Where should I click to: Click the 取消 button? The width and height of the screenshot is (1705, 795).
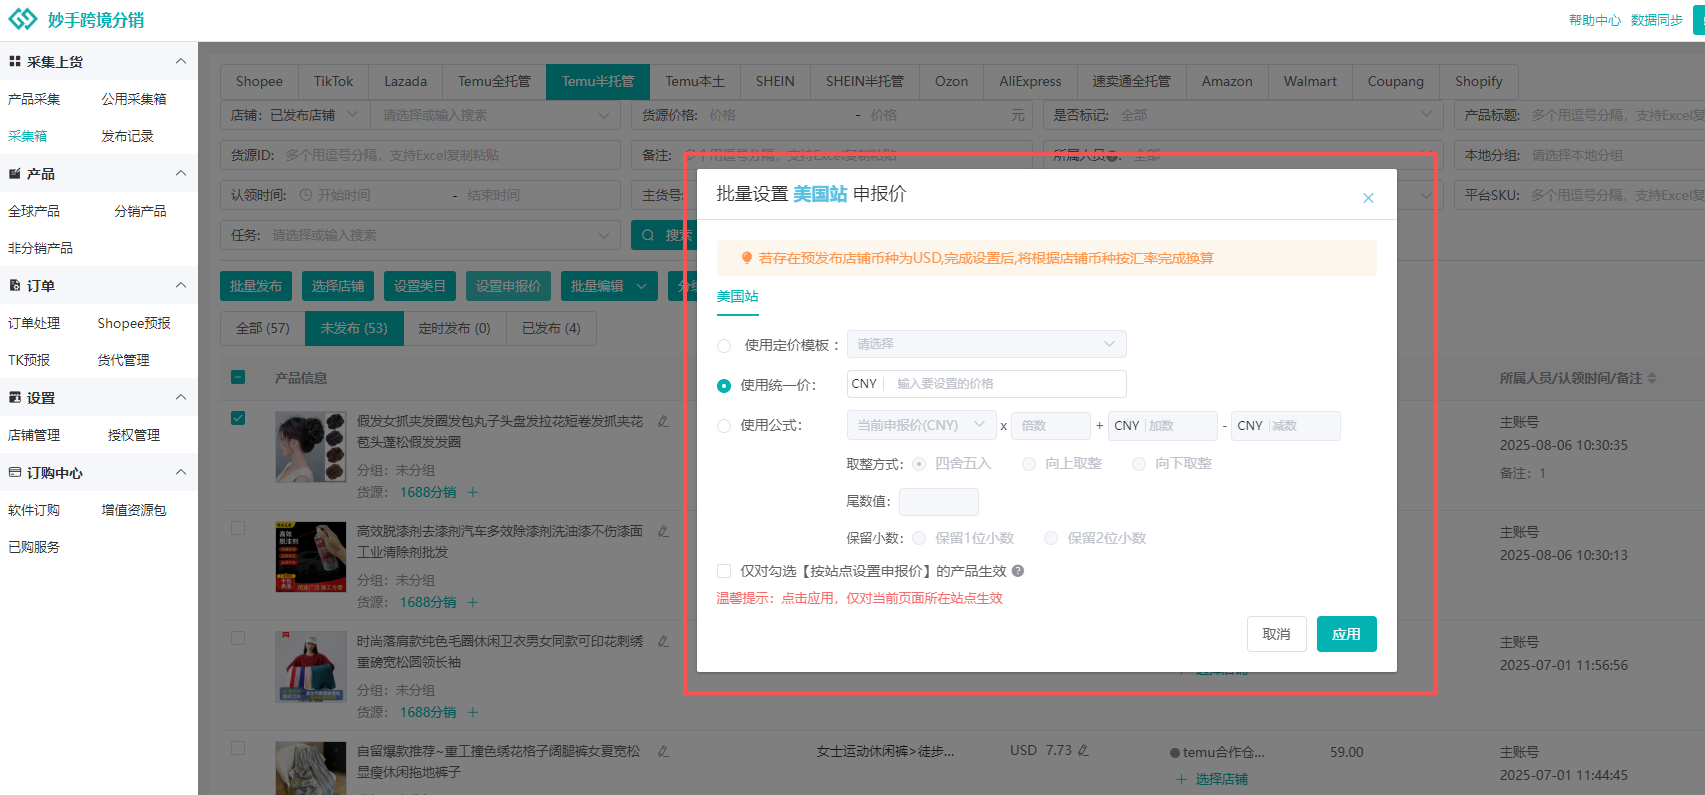click(x=1276, y=634)
